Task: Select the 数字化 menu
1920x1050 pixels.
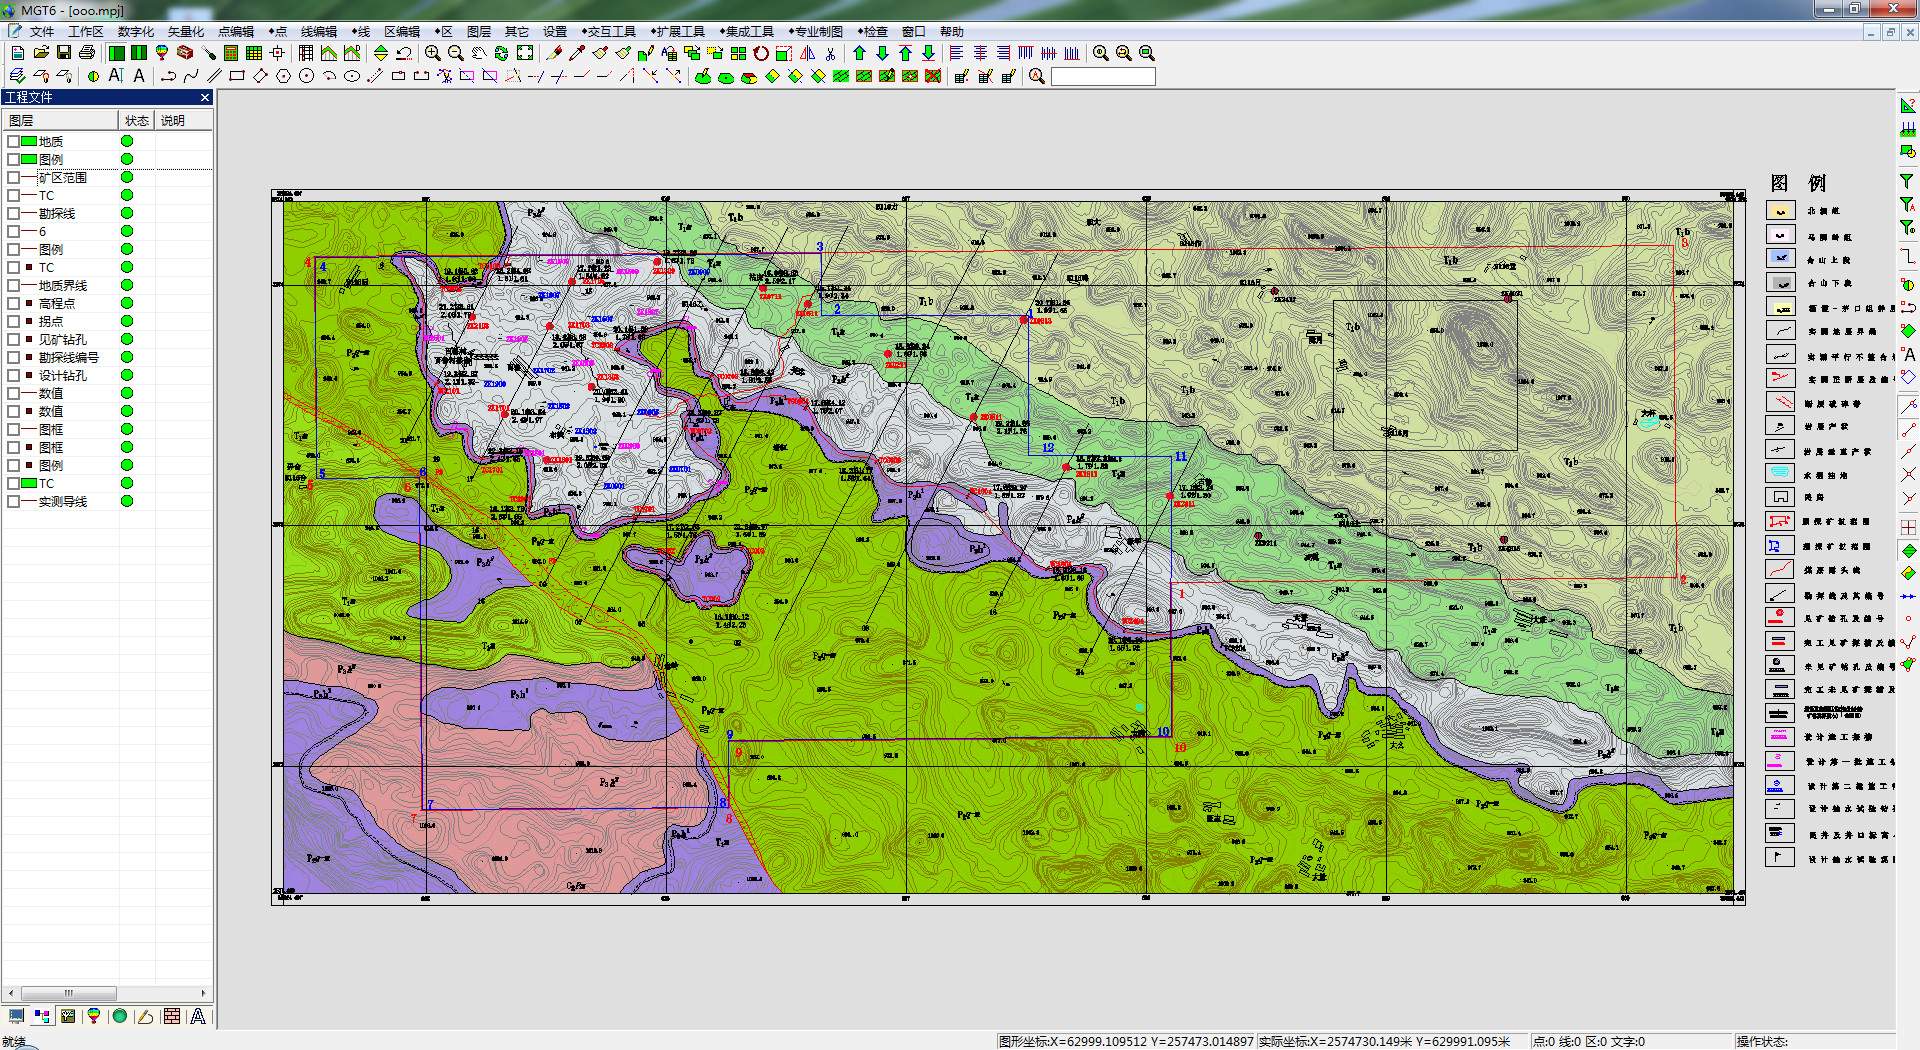Action: point(136,32)
